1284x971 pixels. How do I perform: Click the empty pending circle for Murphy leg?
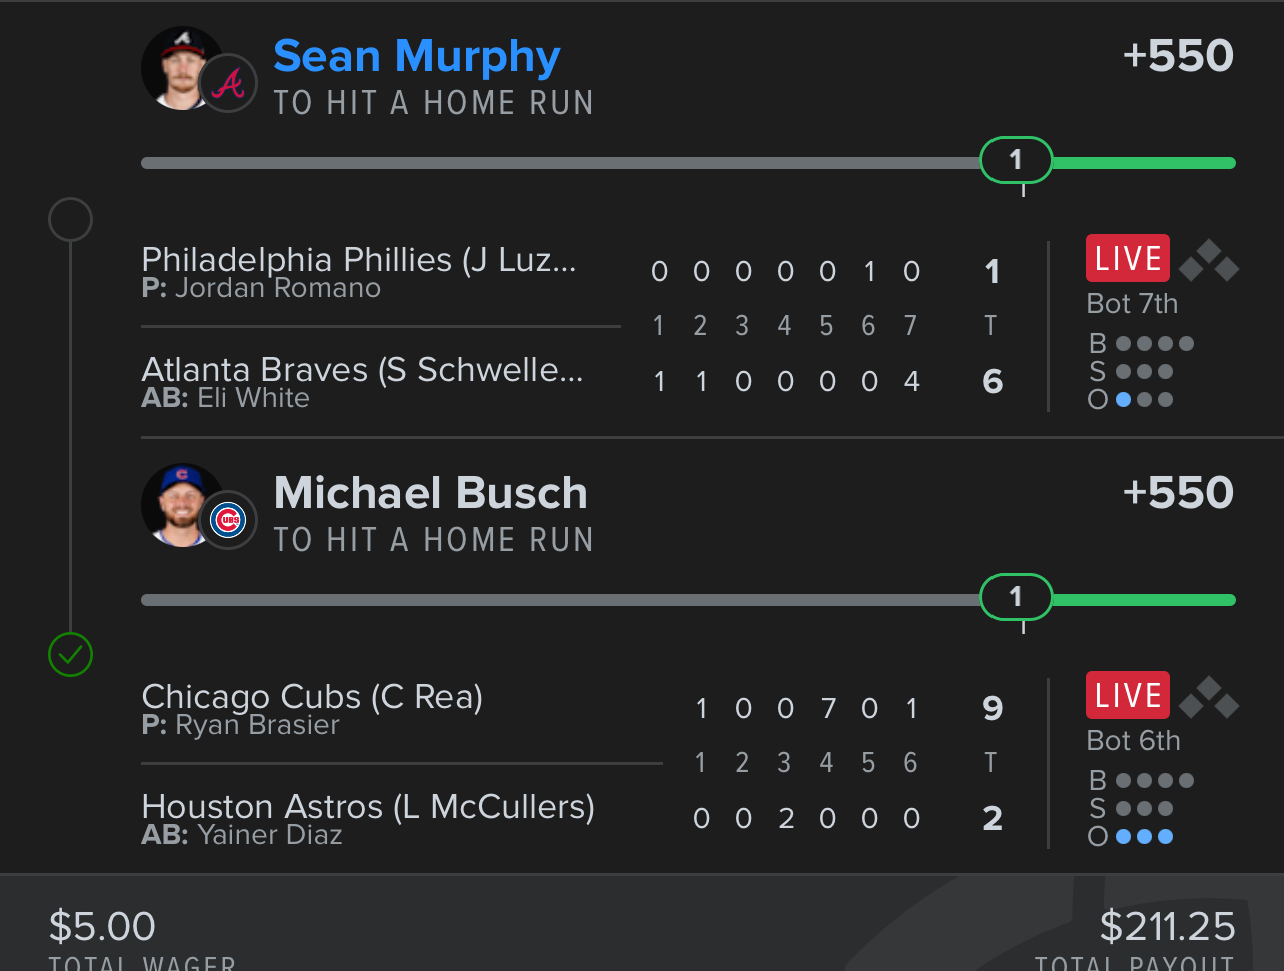point(71,219)
